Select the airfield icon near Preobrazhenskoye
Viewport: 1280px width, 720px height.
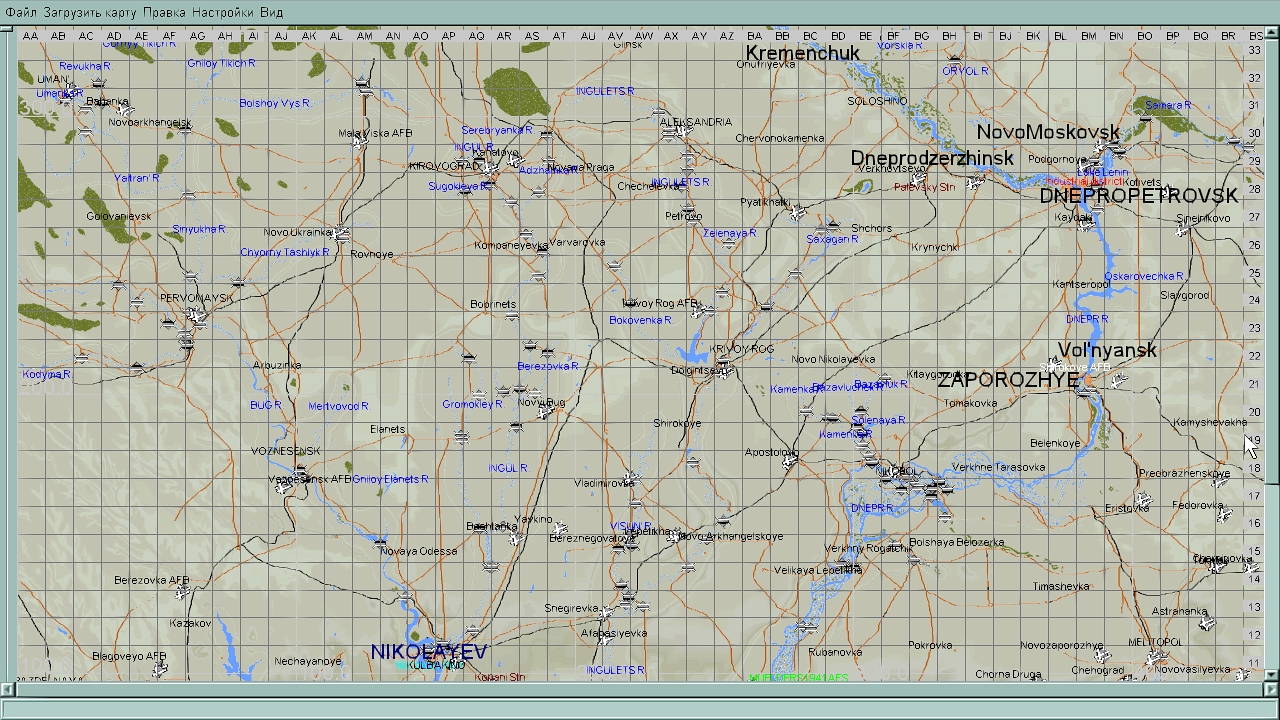[1219, 482]
